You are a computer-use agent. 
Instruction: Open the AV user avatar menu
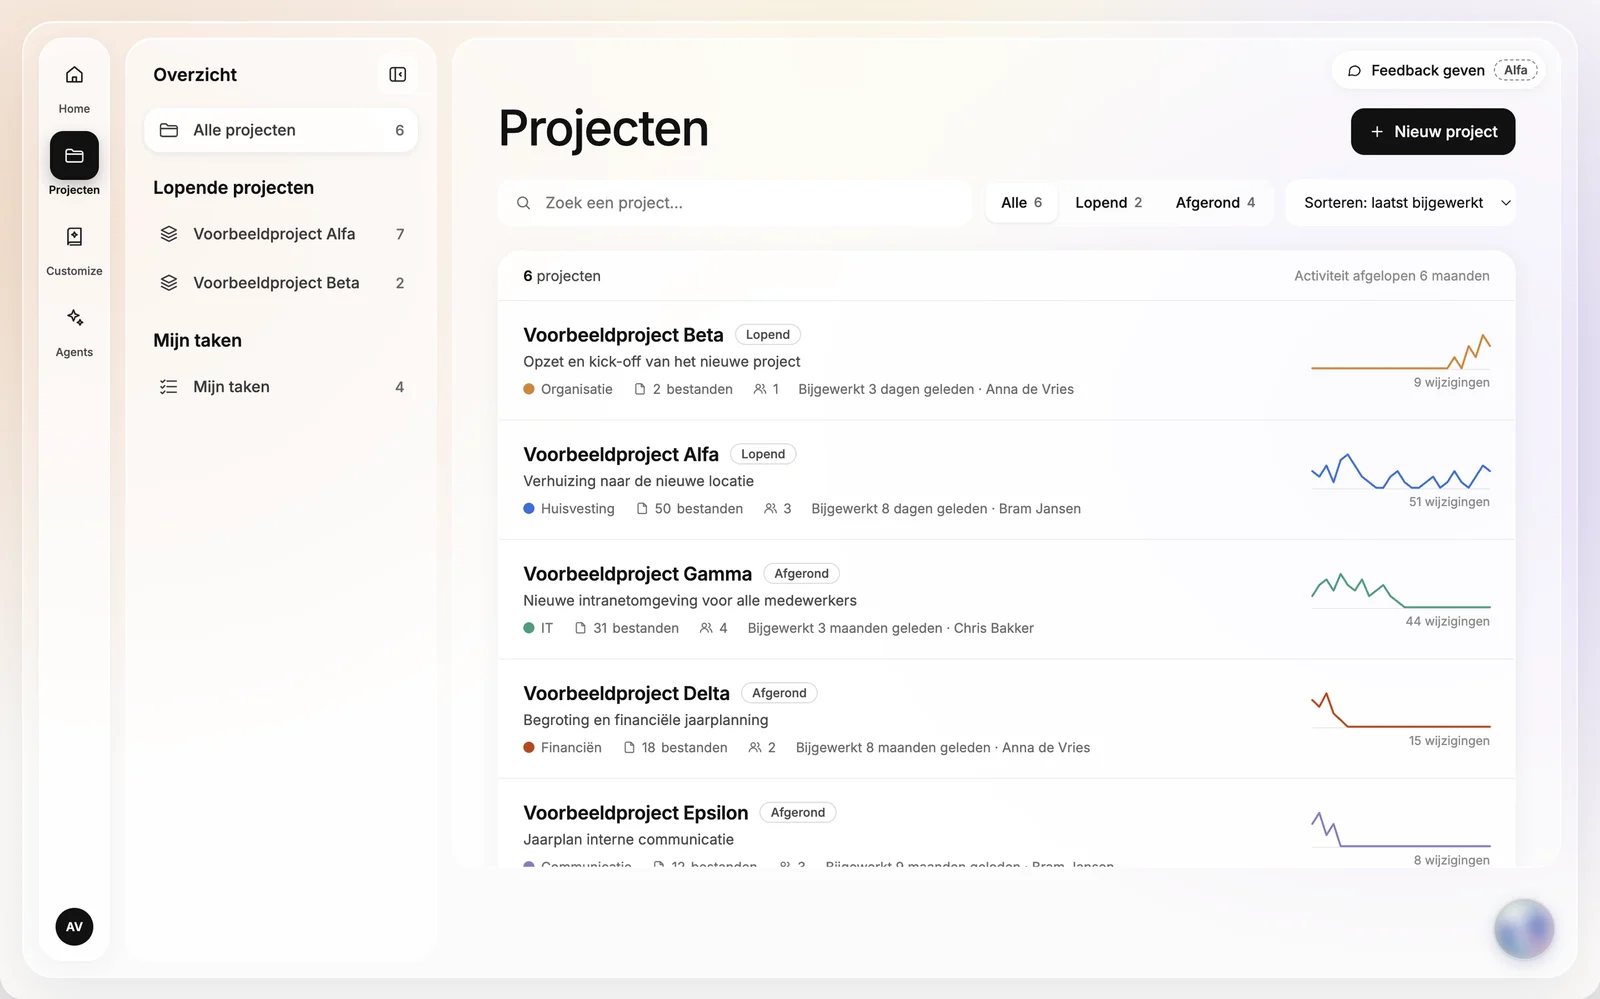[74, 927]
